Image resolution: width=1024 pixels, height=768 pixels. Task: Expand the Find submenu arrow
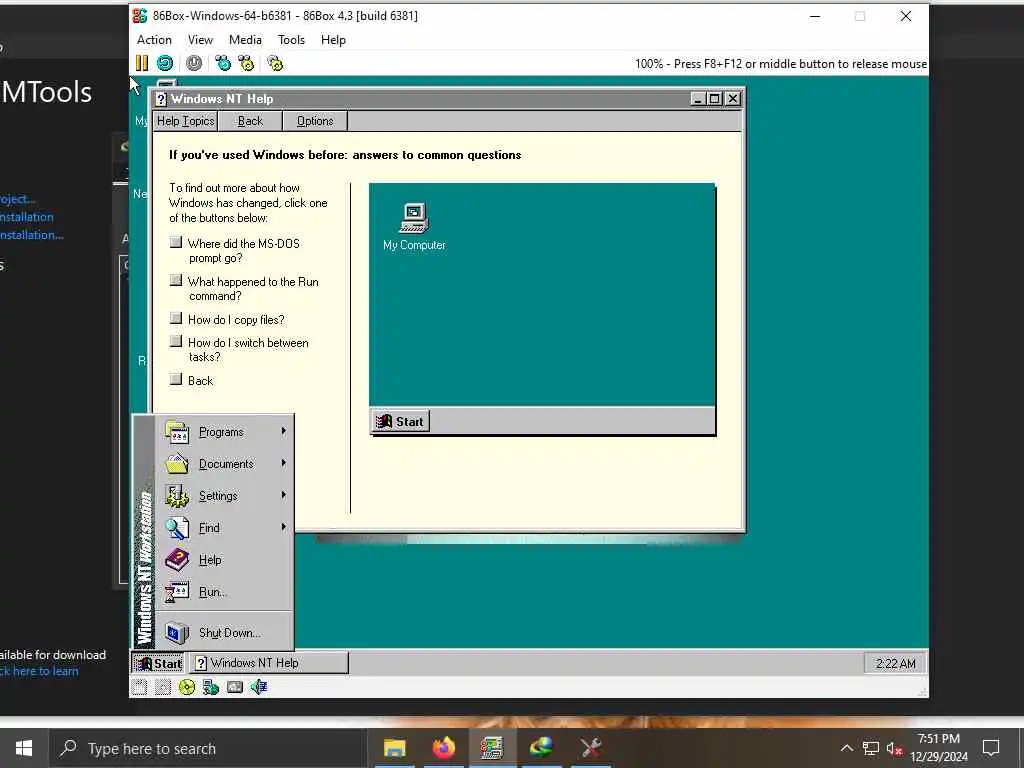click(x=283, y=527)
